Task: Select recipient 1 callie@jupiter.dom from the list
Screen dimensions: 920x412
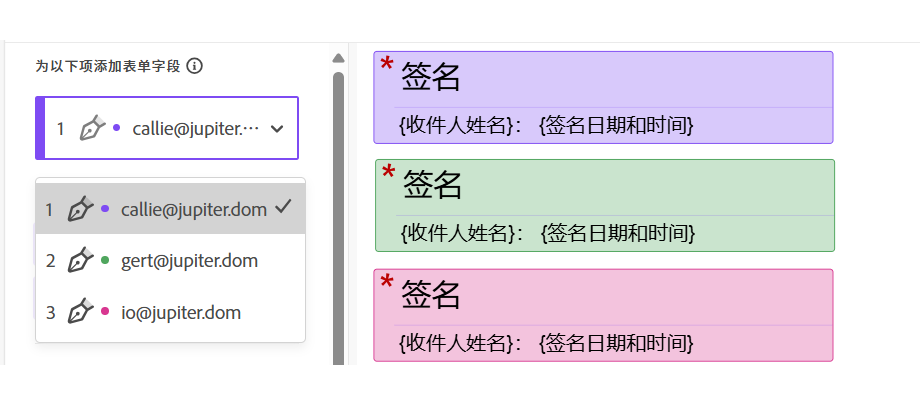Action: [x=190, y=209]
